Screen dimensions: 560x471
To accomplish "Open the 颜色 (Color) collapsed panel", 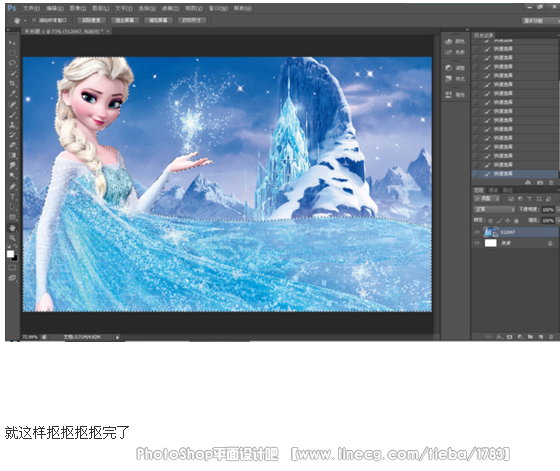I will [455, 41].
